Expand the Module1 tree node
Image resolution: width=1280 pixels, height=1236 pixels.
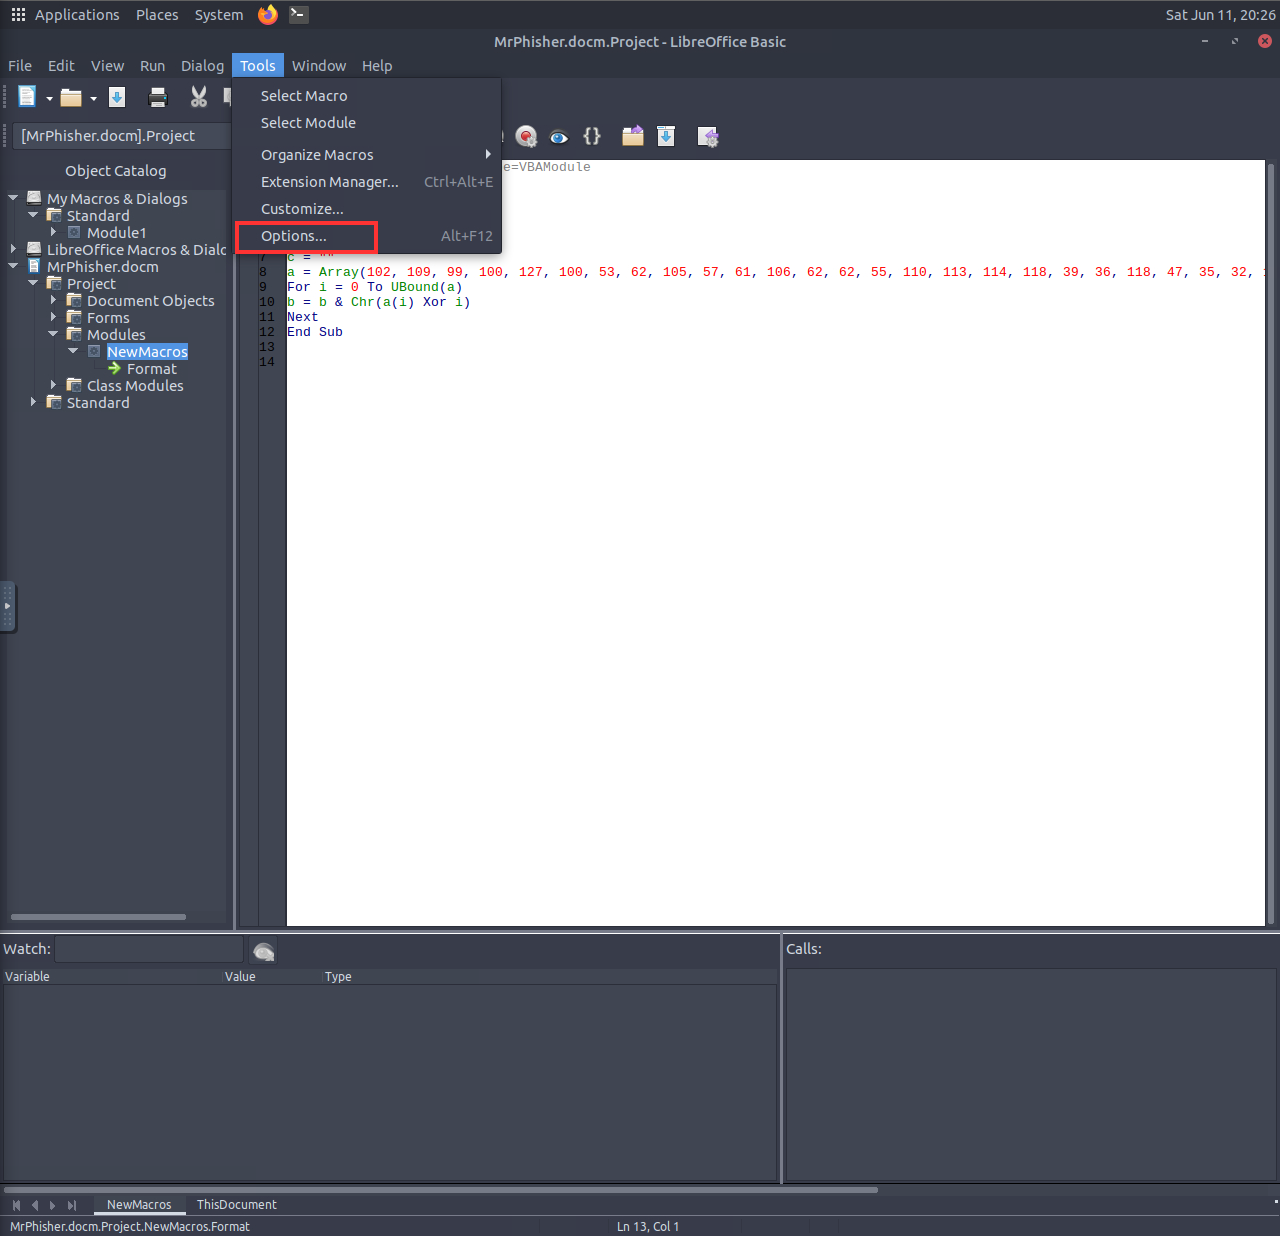pos(53,232)
